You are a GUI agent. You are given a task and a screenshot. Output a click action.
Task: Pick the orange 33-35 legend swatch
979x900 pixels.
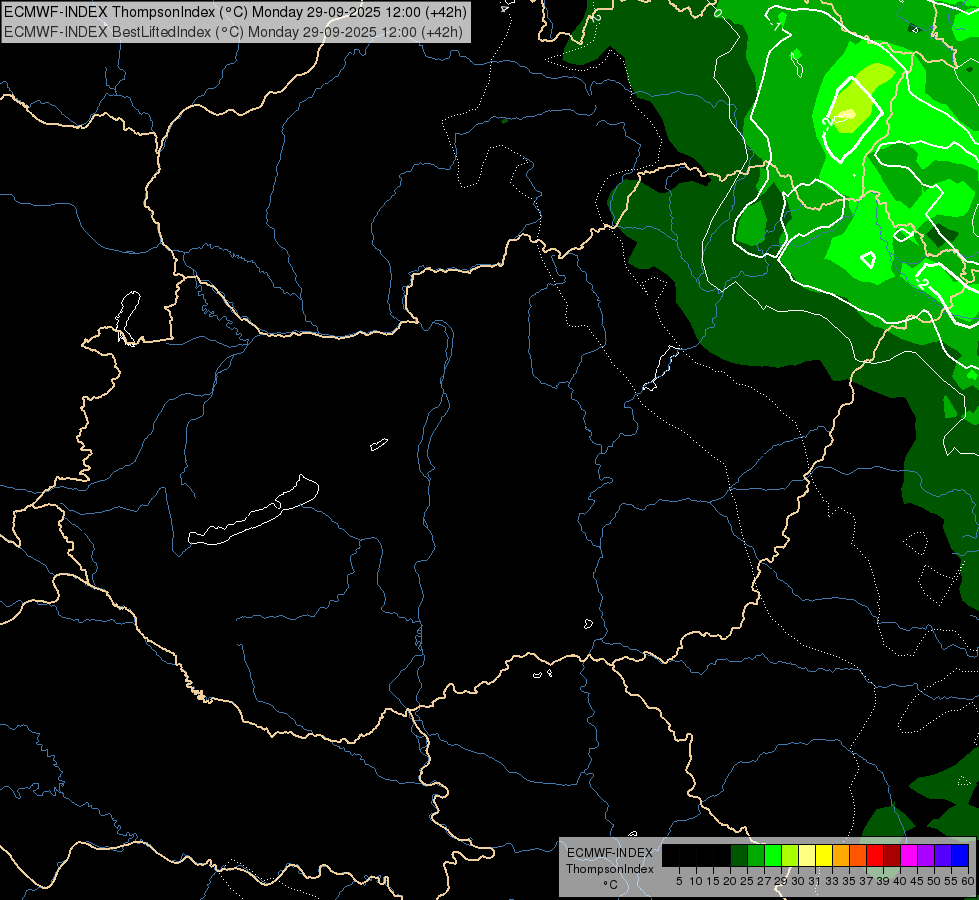841,855
